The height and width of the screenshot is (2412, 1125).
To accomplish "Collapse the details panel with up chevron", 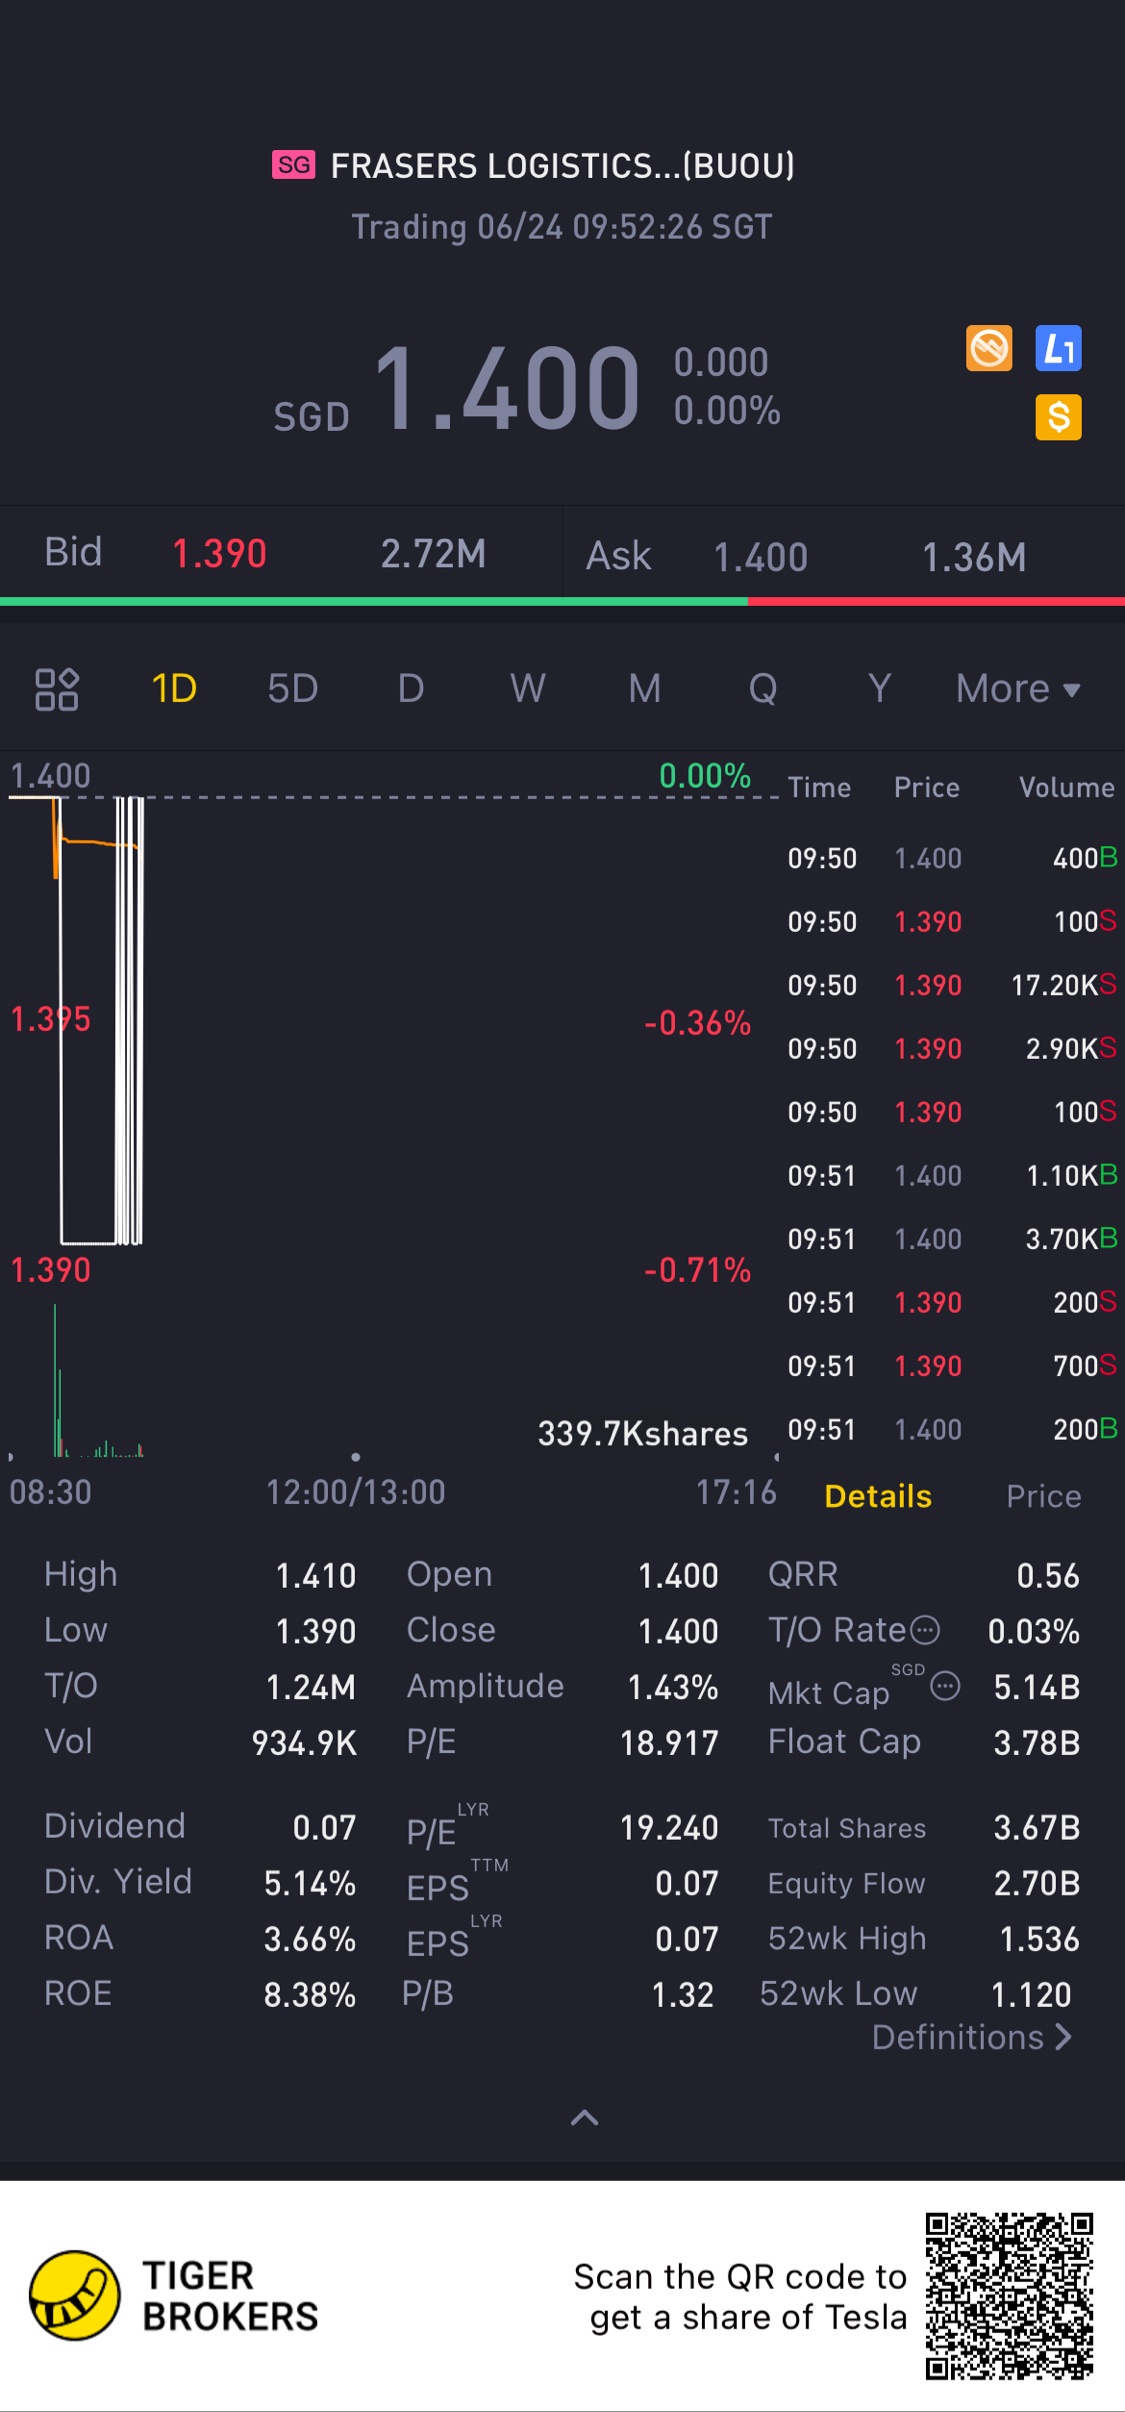I will pos(584,2117).
